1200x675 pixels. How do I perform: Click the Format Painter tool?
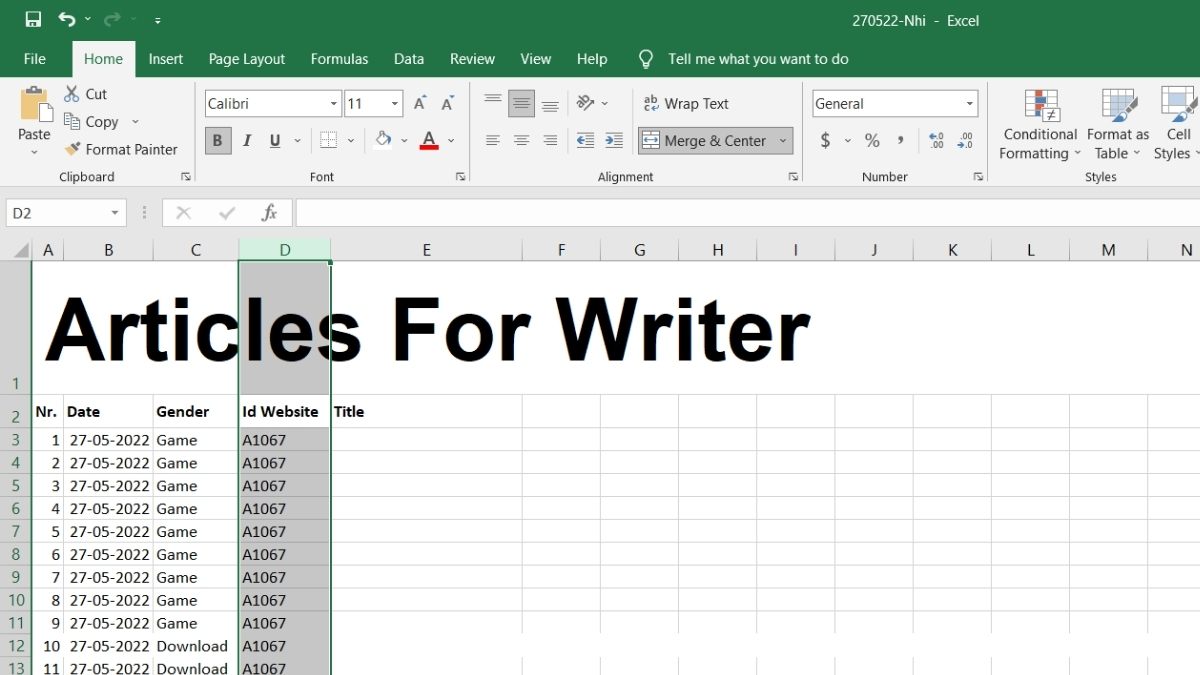click(120, 149)
